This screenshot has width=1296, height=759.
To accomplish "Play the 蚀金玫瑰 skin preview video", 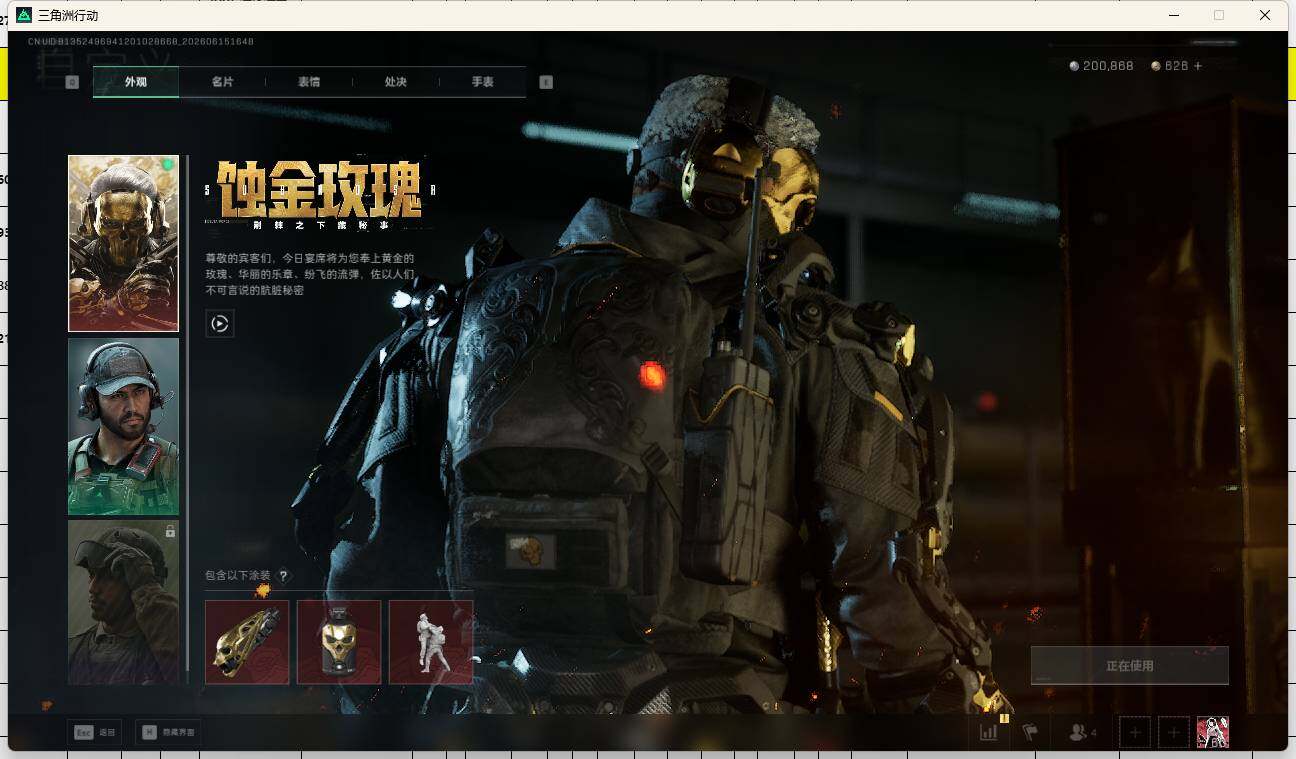I will click(220, 323).
